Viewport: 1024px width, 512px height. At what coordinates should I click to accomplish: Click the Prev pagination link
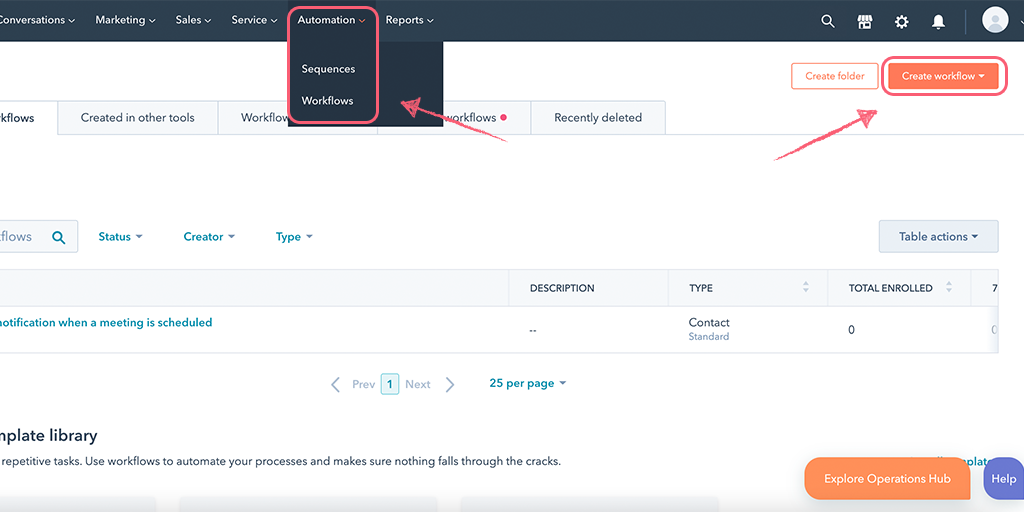pos(363,384)
